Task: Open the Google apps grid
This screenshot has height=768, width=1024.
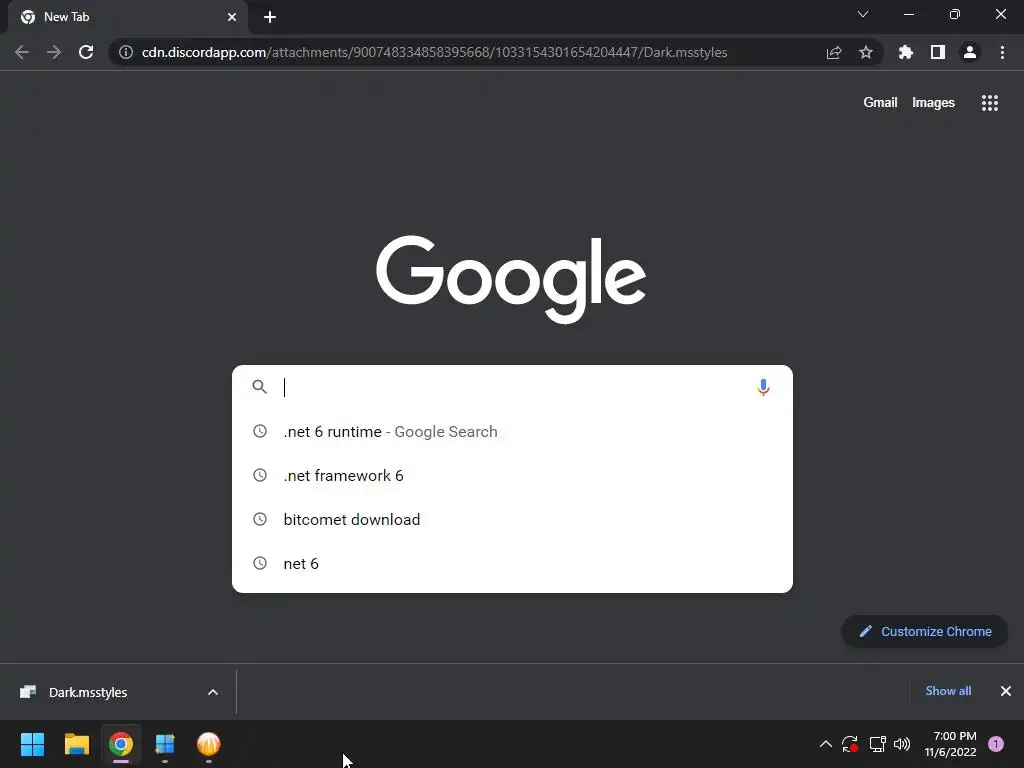Action: click(x=990, y=103)
